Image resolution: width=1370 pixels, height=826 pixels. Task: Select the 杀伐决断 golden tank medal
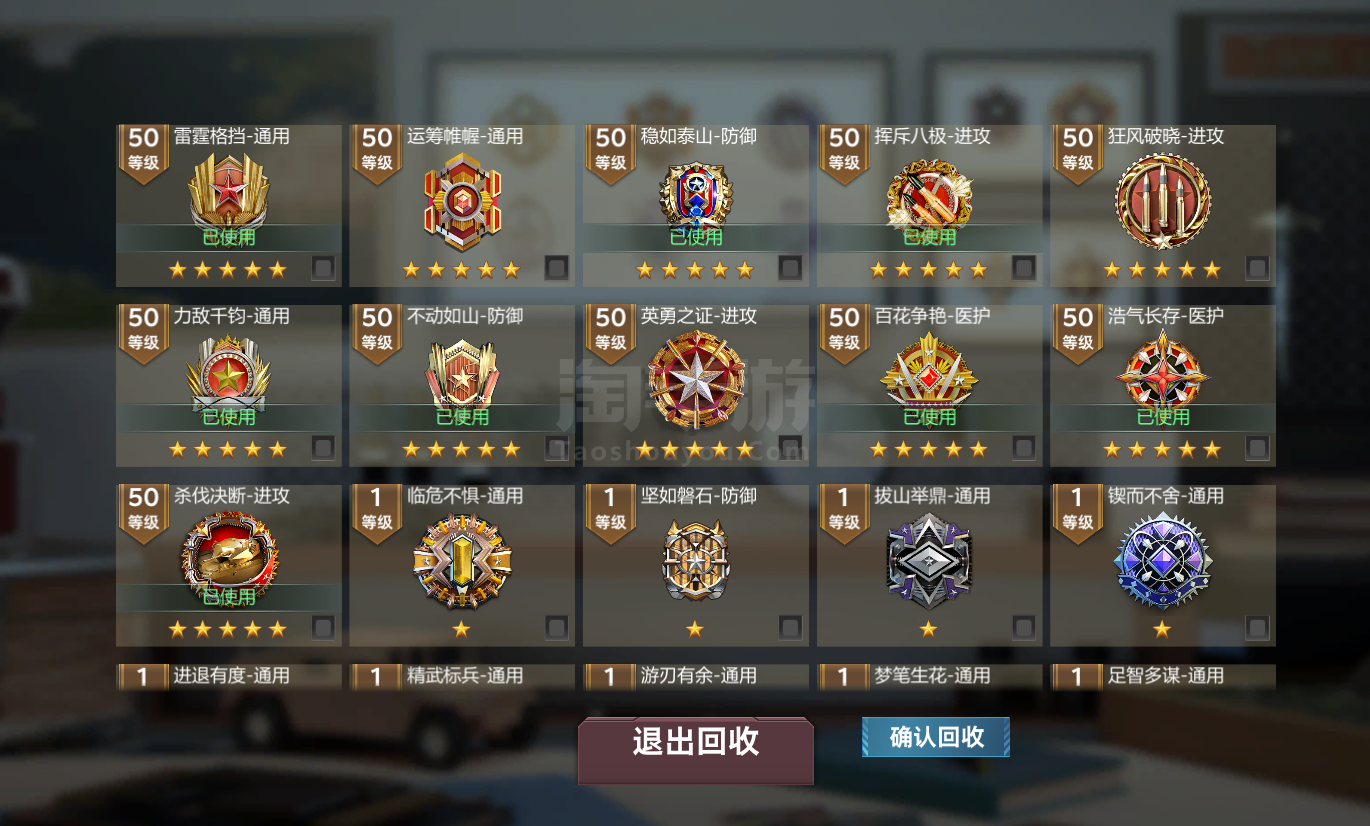[x=229, y=555]
